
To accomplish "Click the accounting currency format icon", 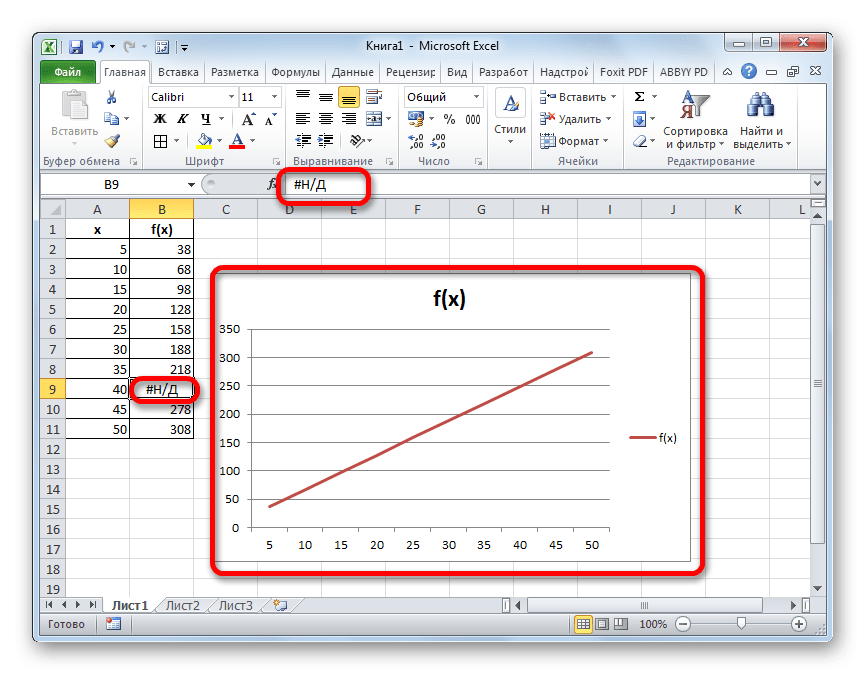I will [x=415, y=119].
